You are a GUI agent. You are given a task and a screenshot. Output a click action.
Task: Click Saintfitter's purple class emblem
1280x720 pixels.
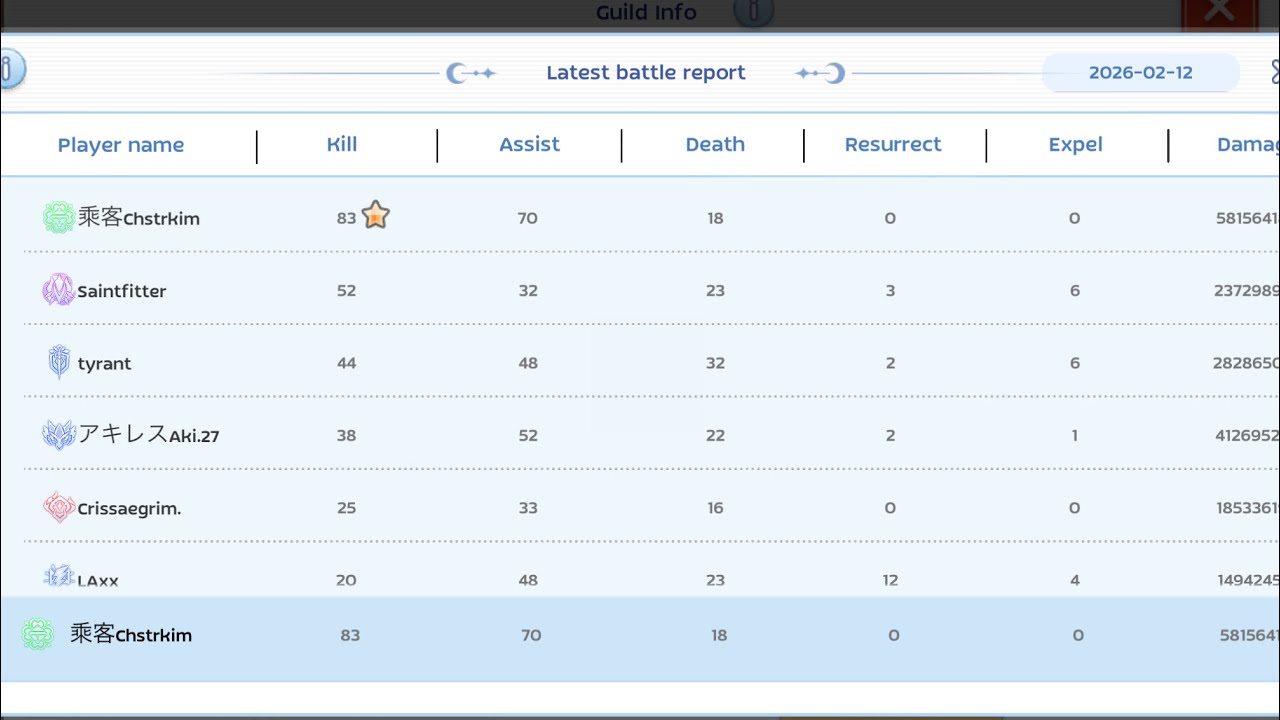pos(58,290)
